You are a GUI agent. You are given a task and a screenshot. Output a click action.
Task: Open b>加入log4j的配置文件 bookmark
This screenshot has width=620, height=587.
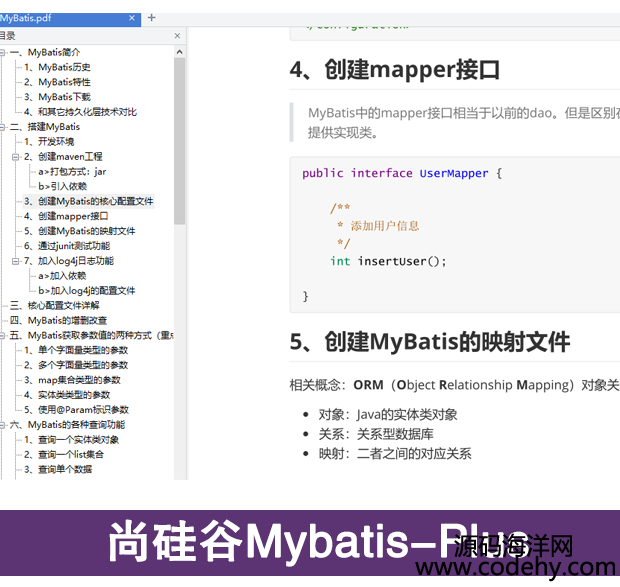point(87,291)
